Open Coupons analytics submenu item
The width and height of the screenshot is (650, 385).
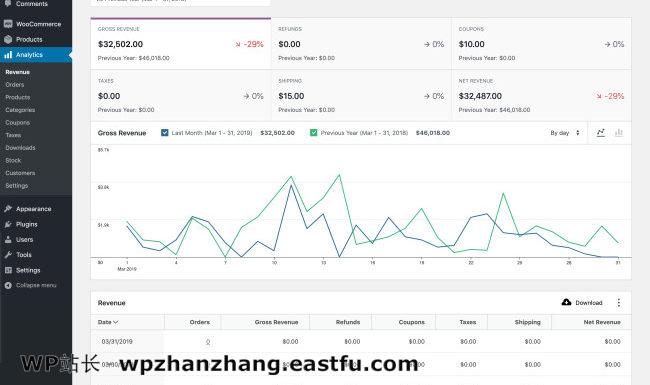(x=17, y=123)
